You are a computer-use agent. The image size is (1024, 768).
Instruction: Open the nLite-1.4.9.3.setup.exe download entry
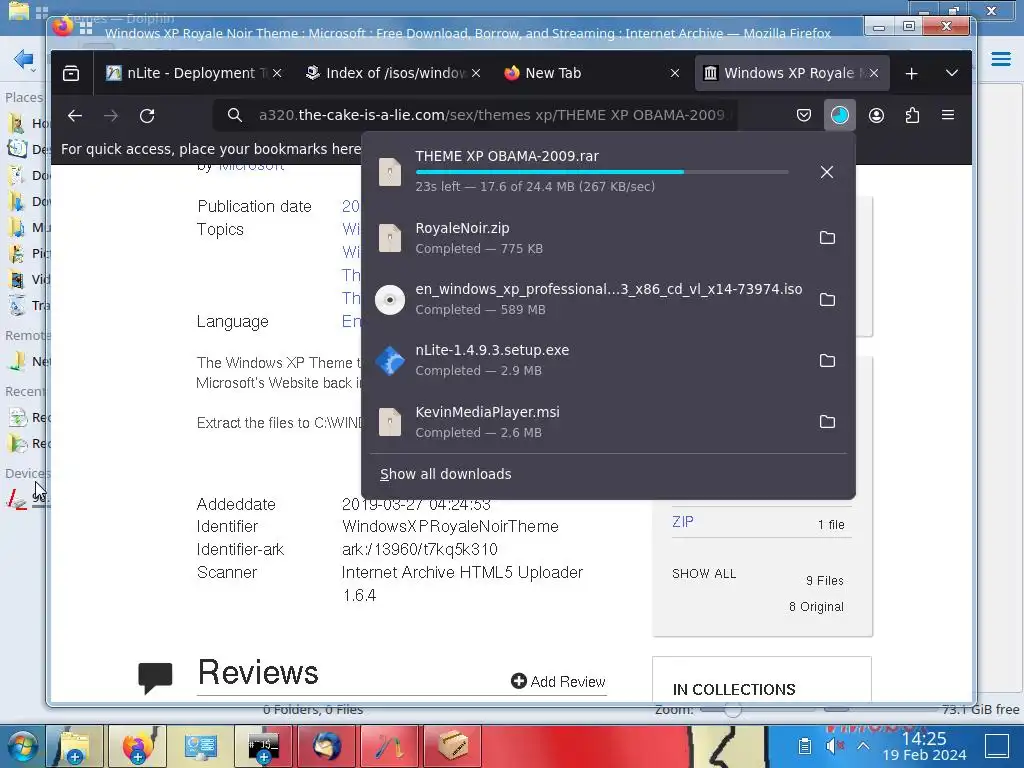(x=588, y=360)
